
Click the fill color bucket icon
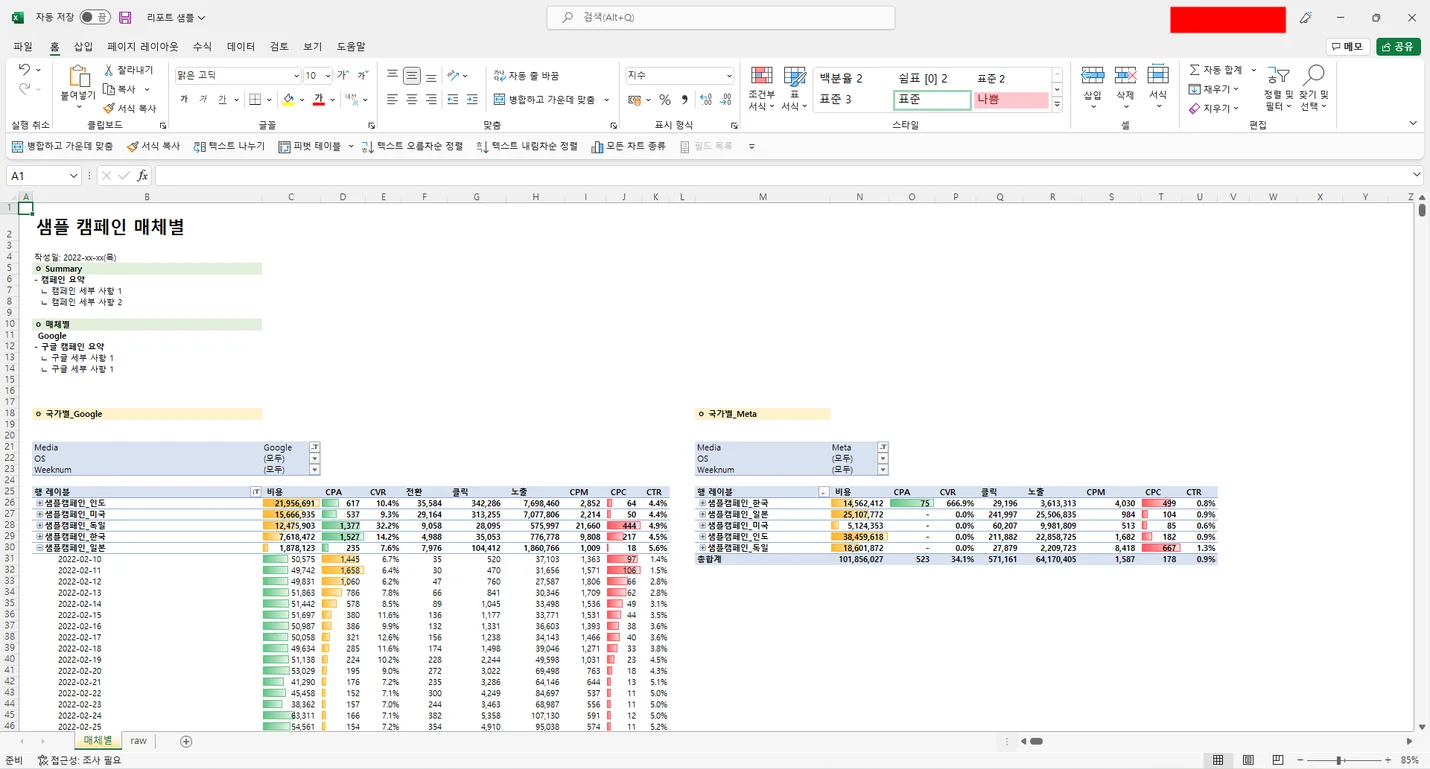(288, 99)
